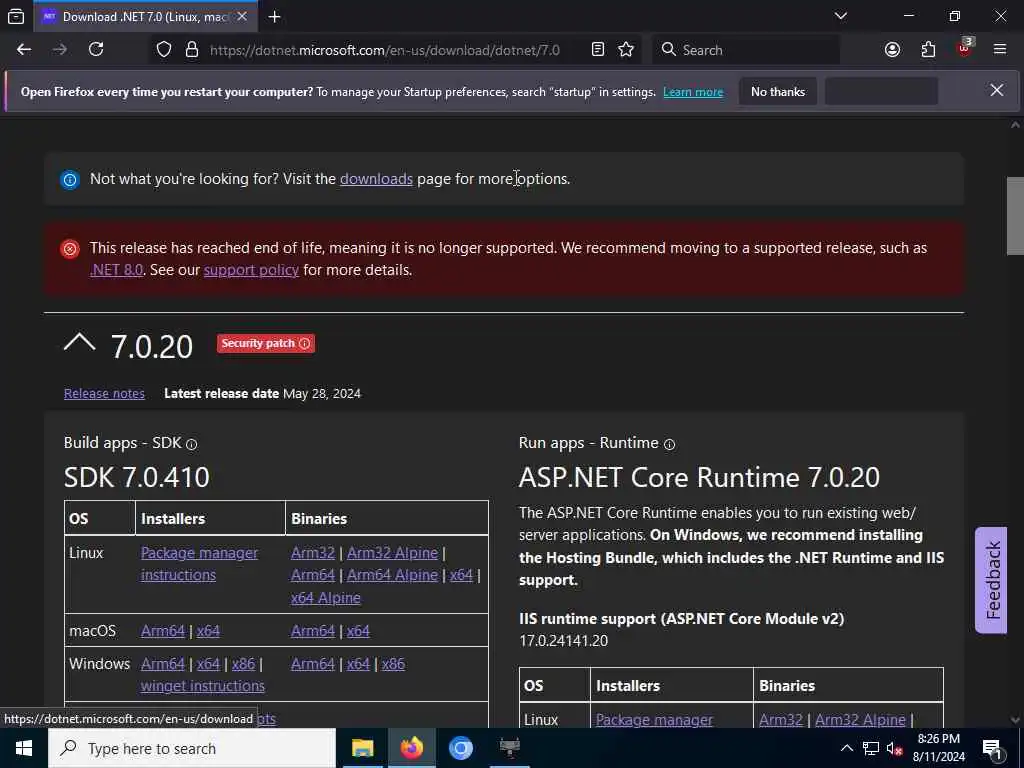Open SDK Linux Package manager instructions
The height and width of the screenshot is (768, 1024).
tap(199, 564)
